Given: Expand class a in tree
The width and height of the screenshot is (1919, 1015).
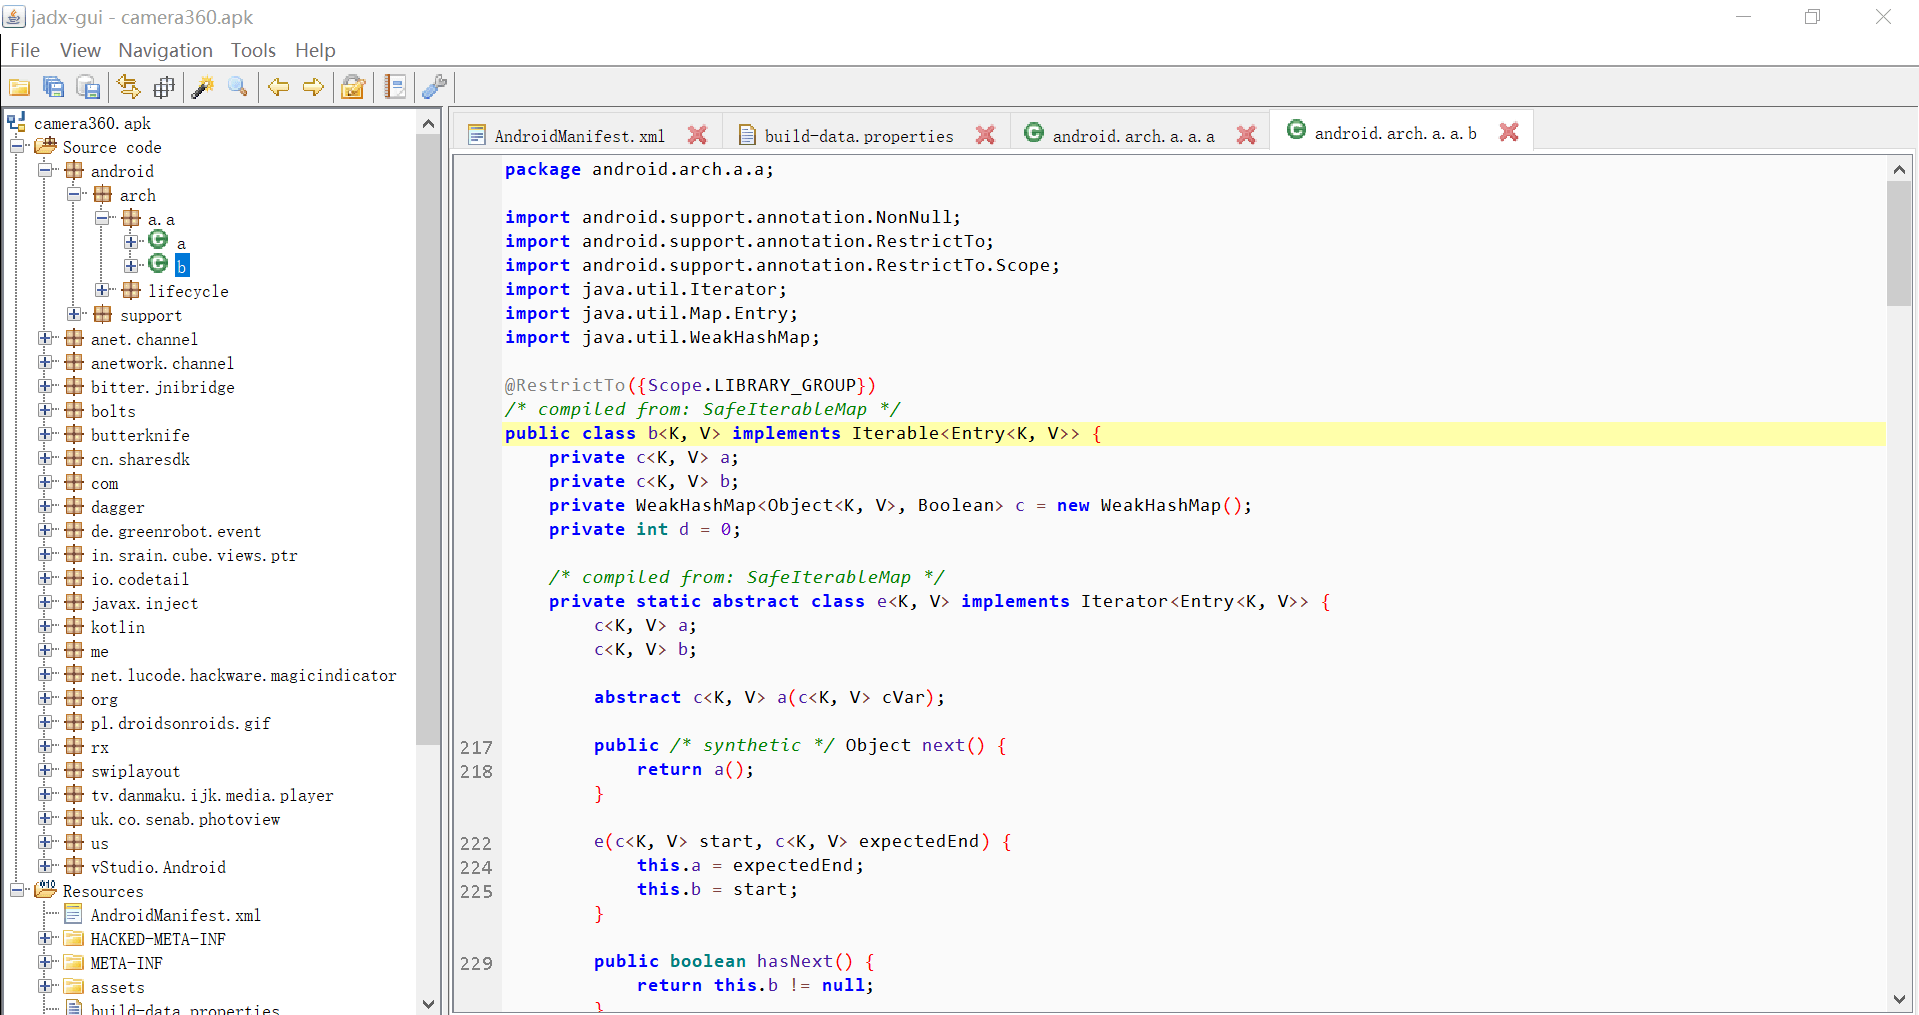Looking at the screenshot, I should click(x=131, y=242).
